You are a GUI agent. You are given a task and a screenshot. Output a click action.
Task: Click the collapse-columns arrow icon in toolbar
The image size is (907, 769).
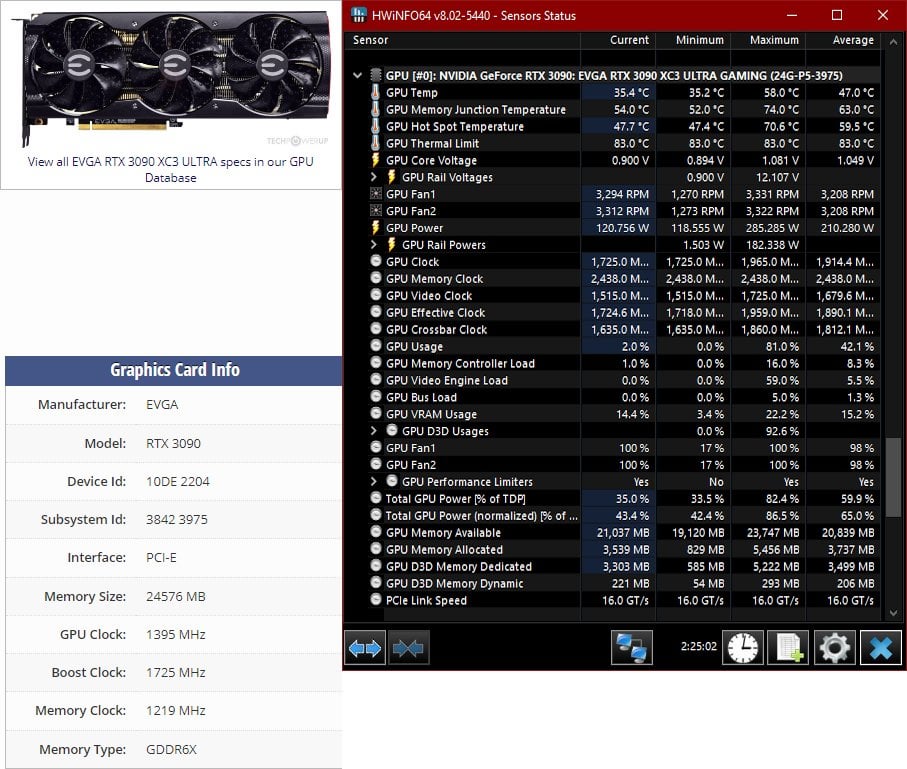(x=408, y=647)
